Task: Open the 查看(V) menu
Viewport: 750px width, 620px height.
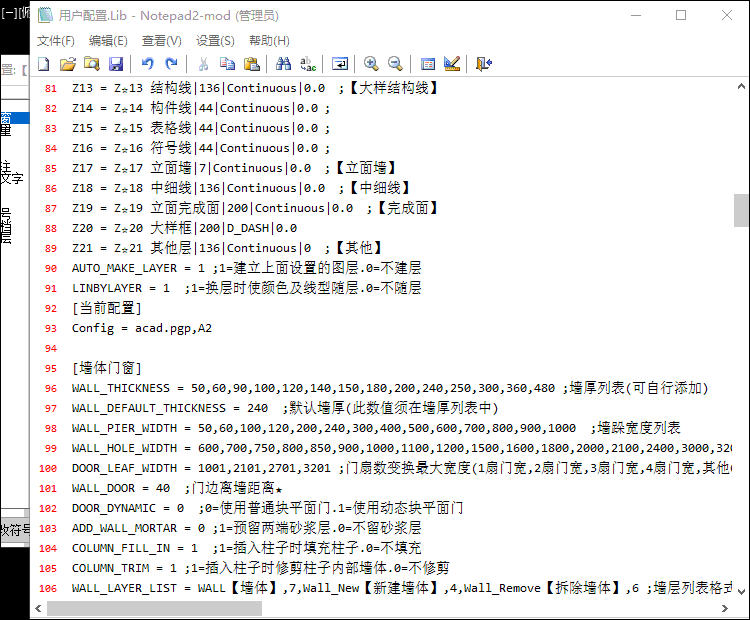Action: coord(162,41)
